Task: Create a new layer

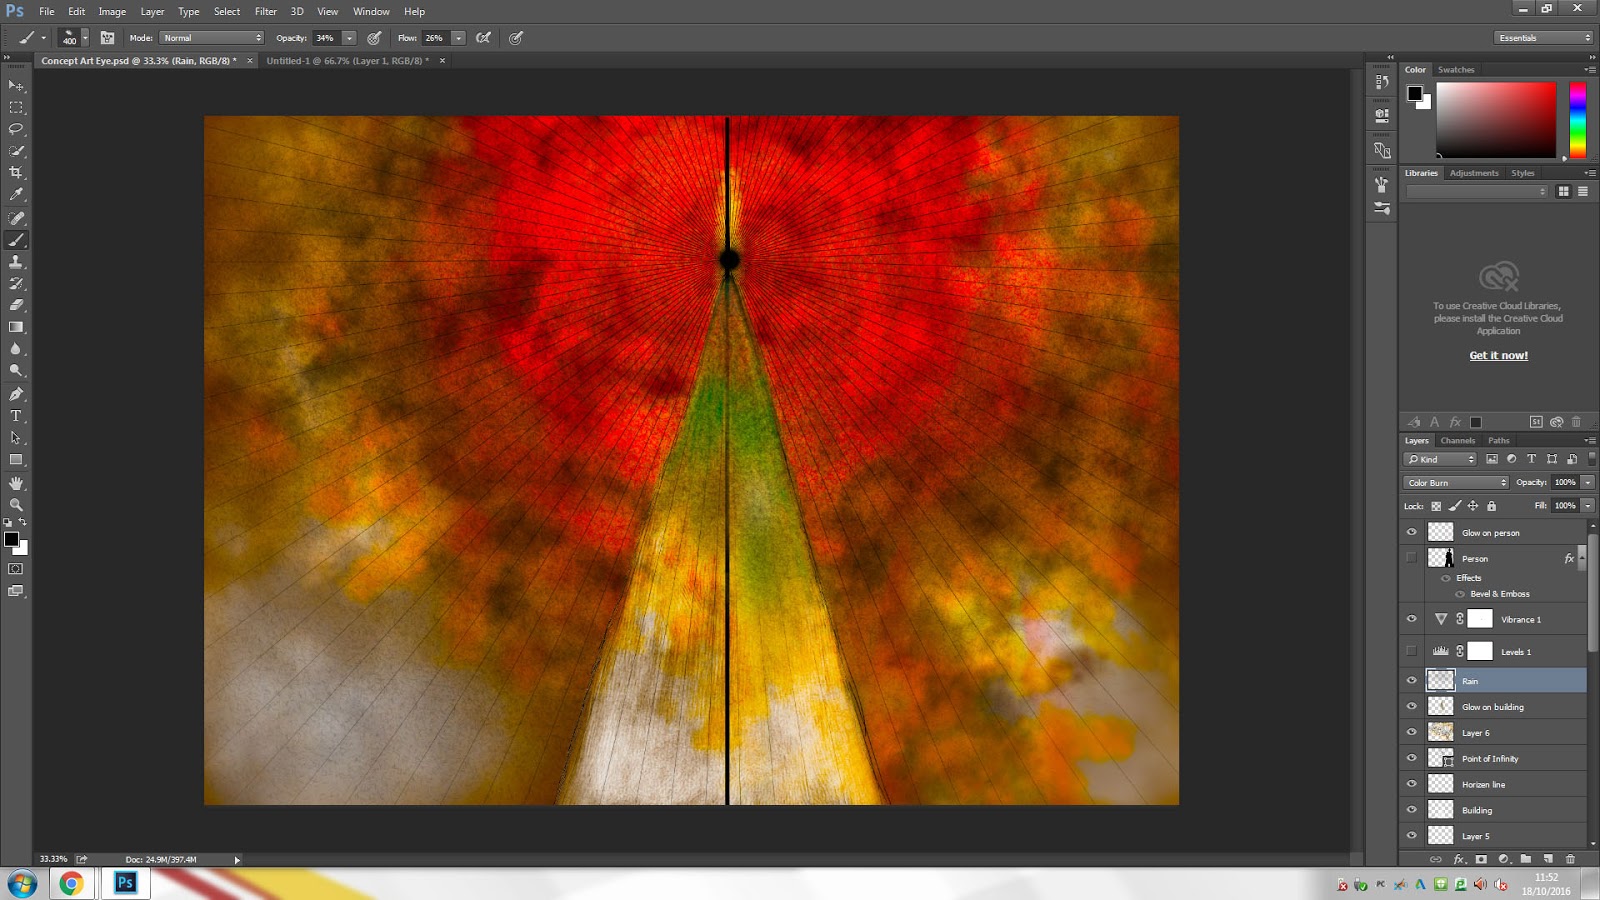Action: point(1548,859)
